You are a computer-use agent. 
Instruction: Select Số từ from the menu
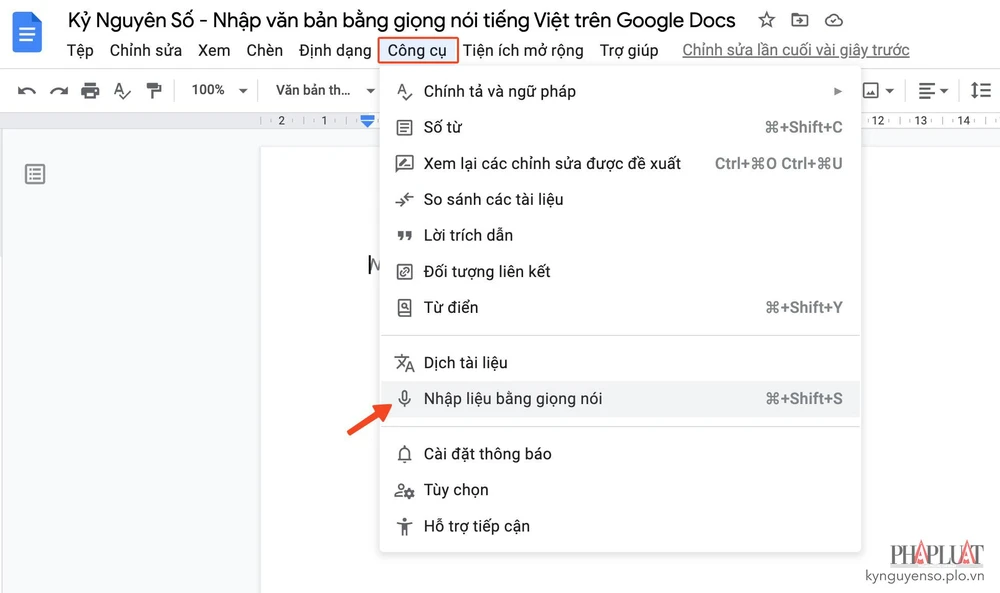(445, 127)
